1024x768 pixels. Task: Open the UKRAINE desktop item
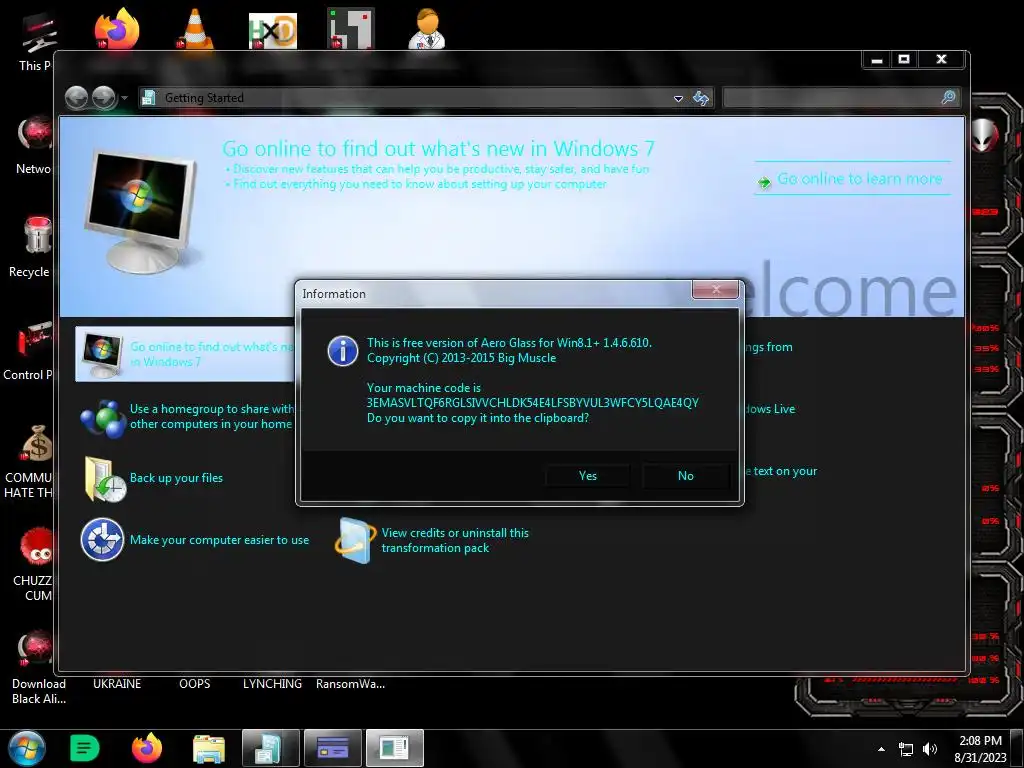pyautogui.click(x=117, y=684)
